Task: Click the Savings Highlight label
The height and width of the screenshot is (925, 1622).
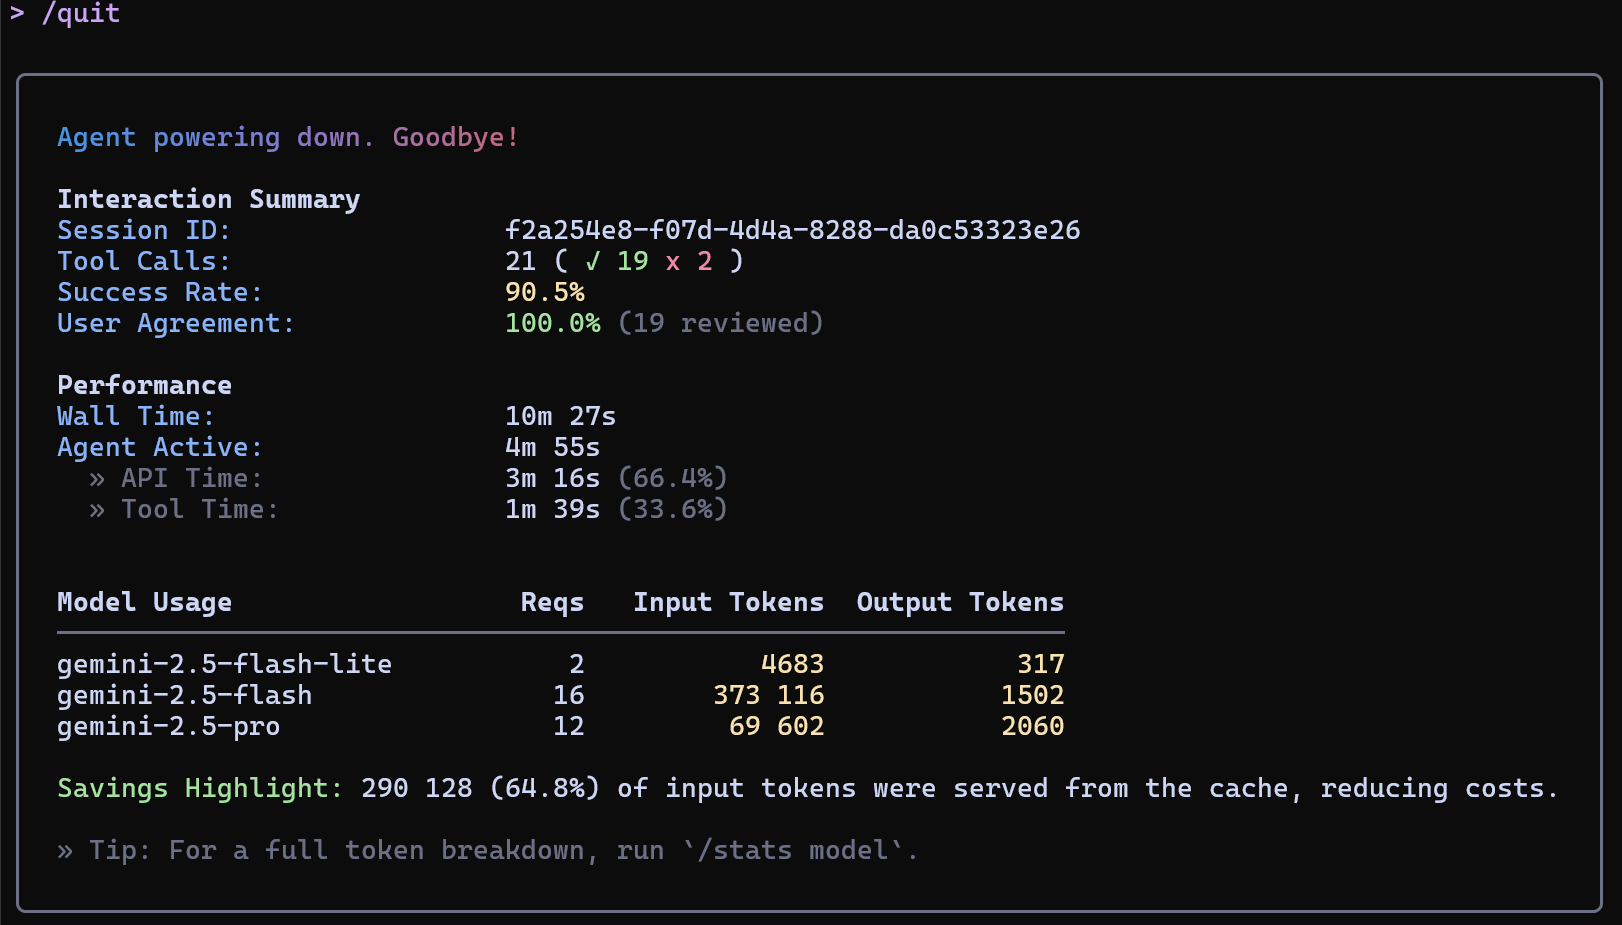Action: (199, 789)
